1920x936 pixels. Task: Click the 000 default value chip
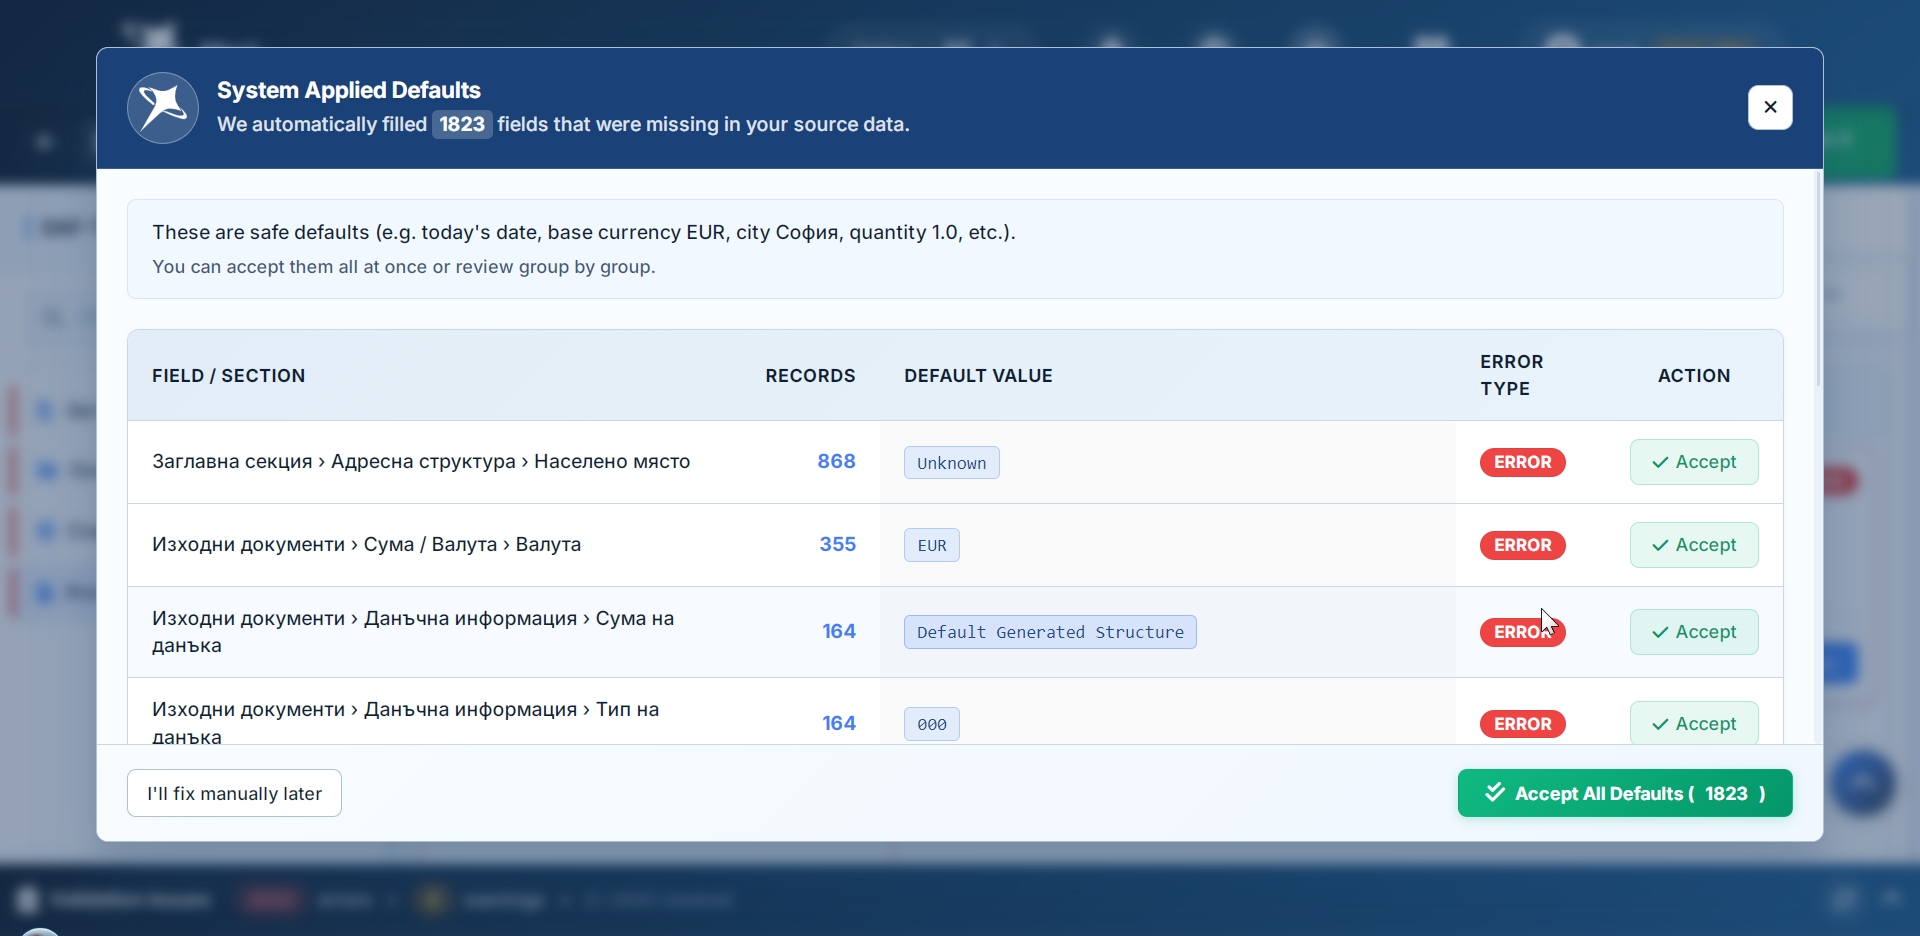tap(932, 724)
